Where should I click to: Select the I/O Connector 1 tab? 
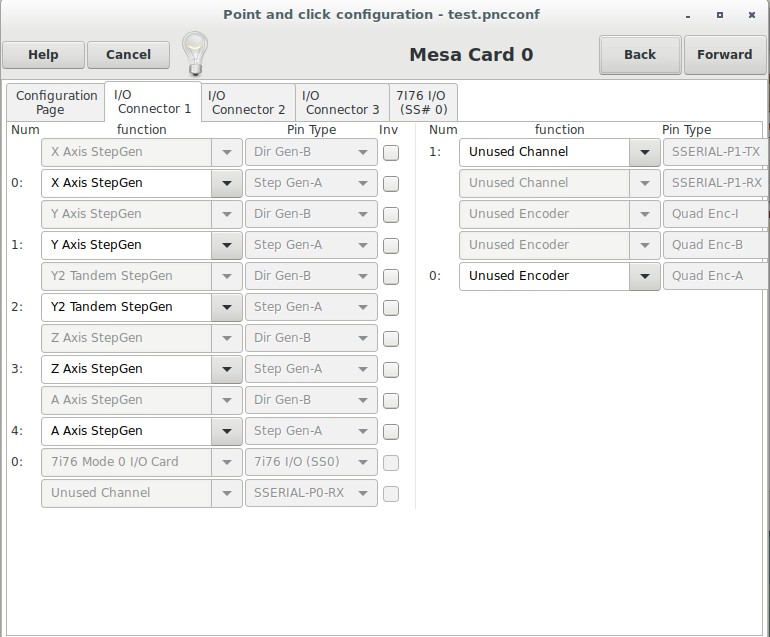[153, 102]
